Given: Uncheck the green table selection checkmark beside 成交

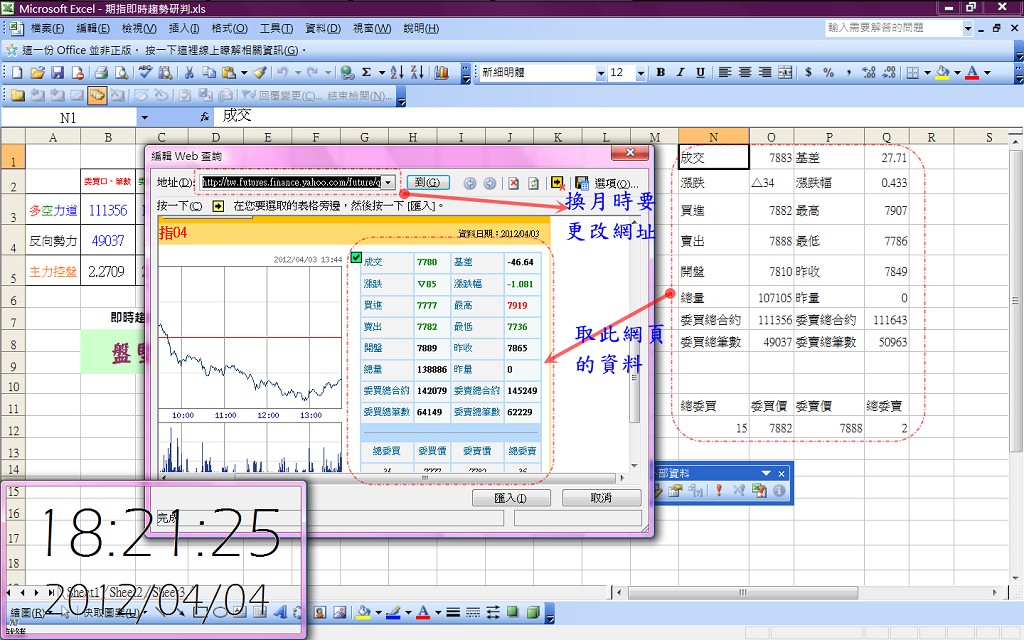Looking at the screenshot, I should coord(356,257).
